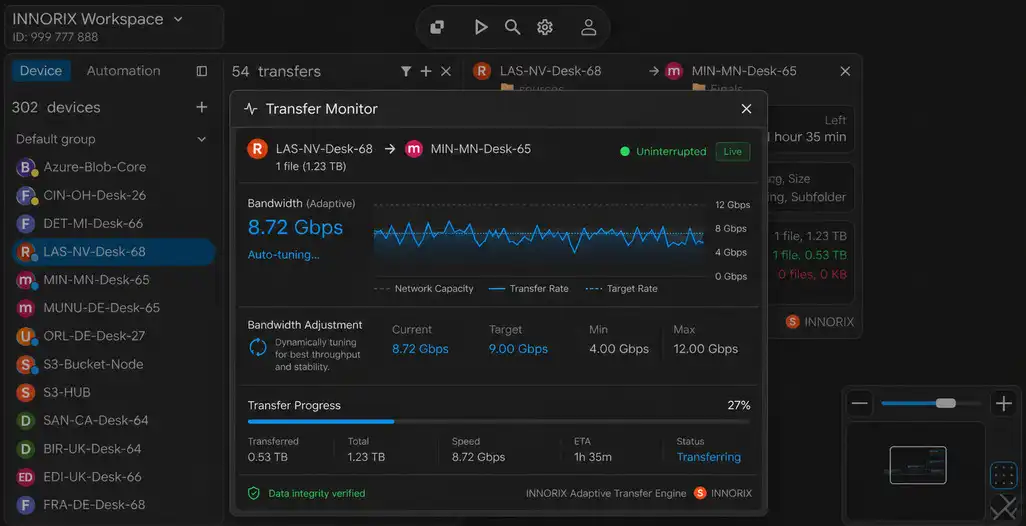Add a transfer with plus icon

pyautogui.click(x=426, y=71)
